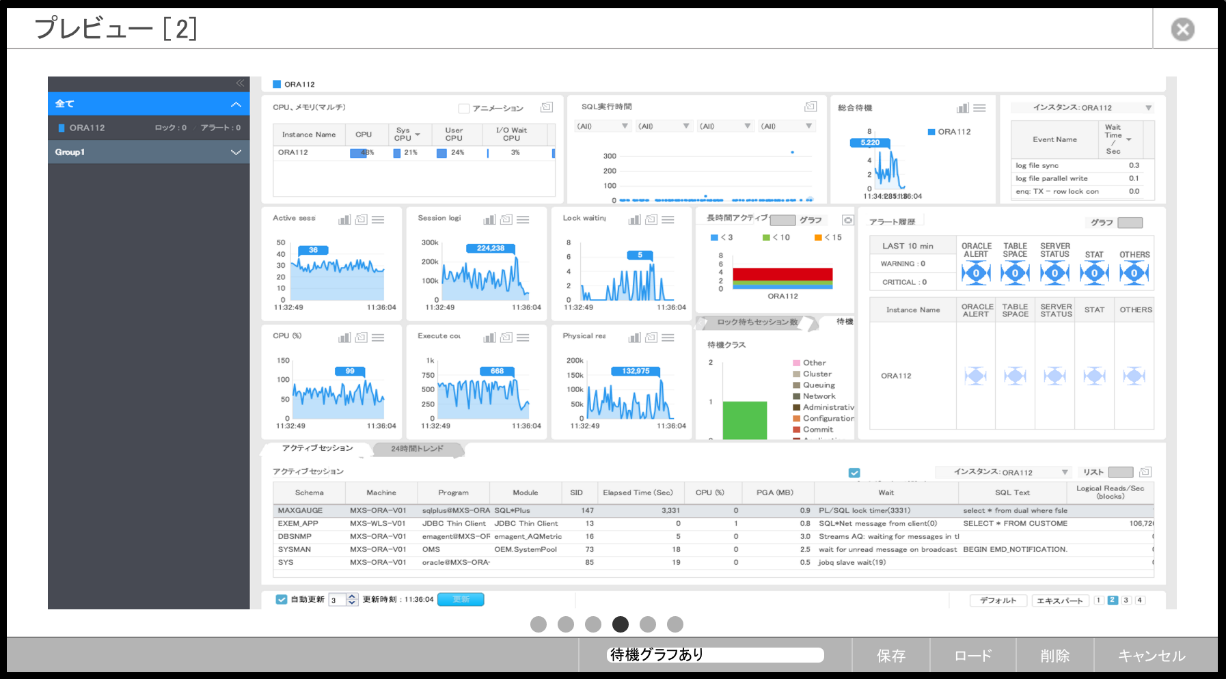Open list menu icon in Active sessions panel
Viewport: 1226px width, 679px height.
pos(378,219)
